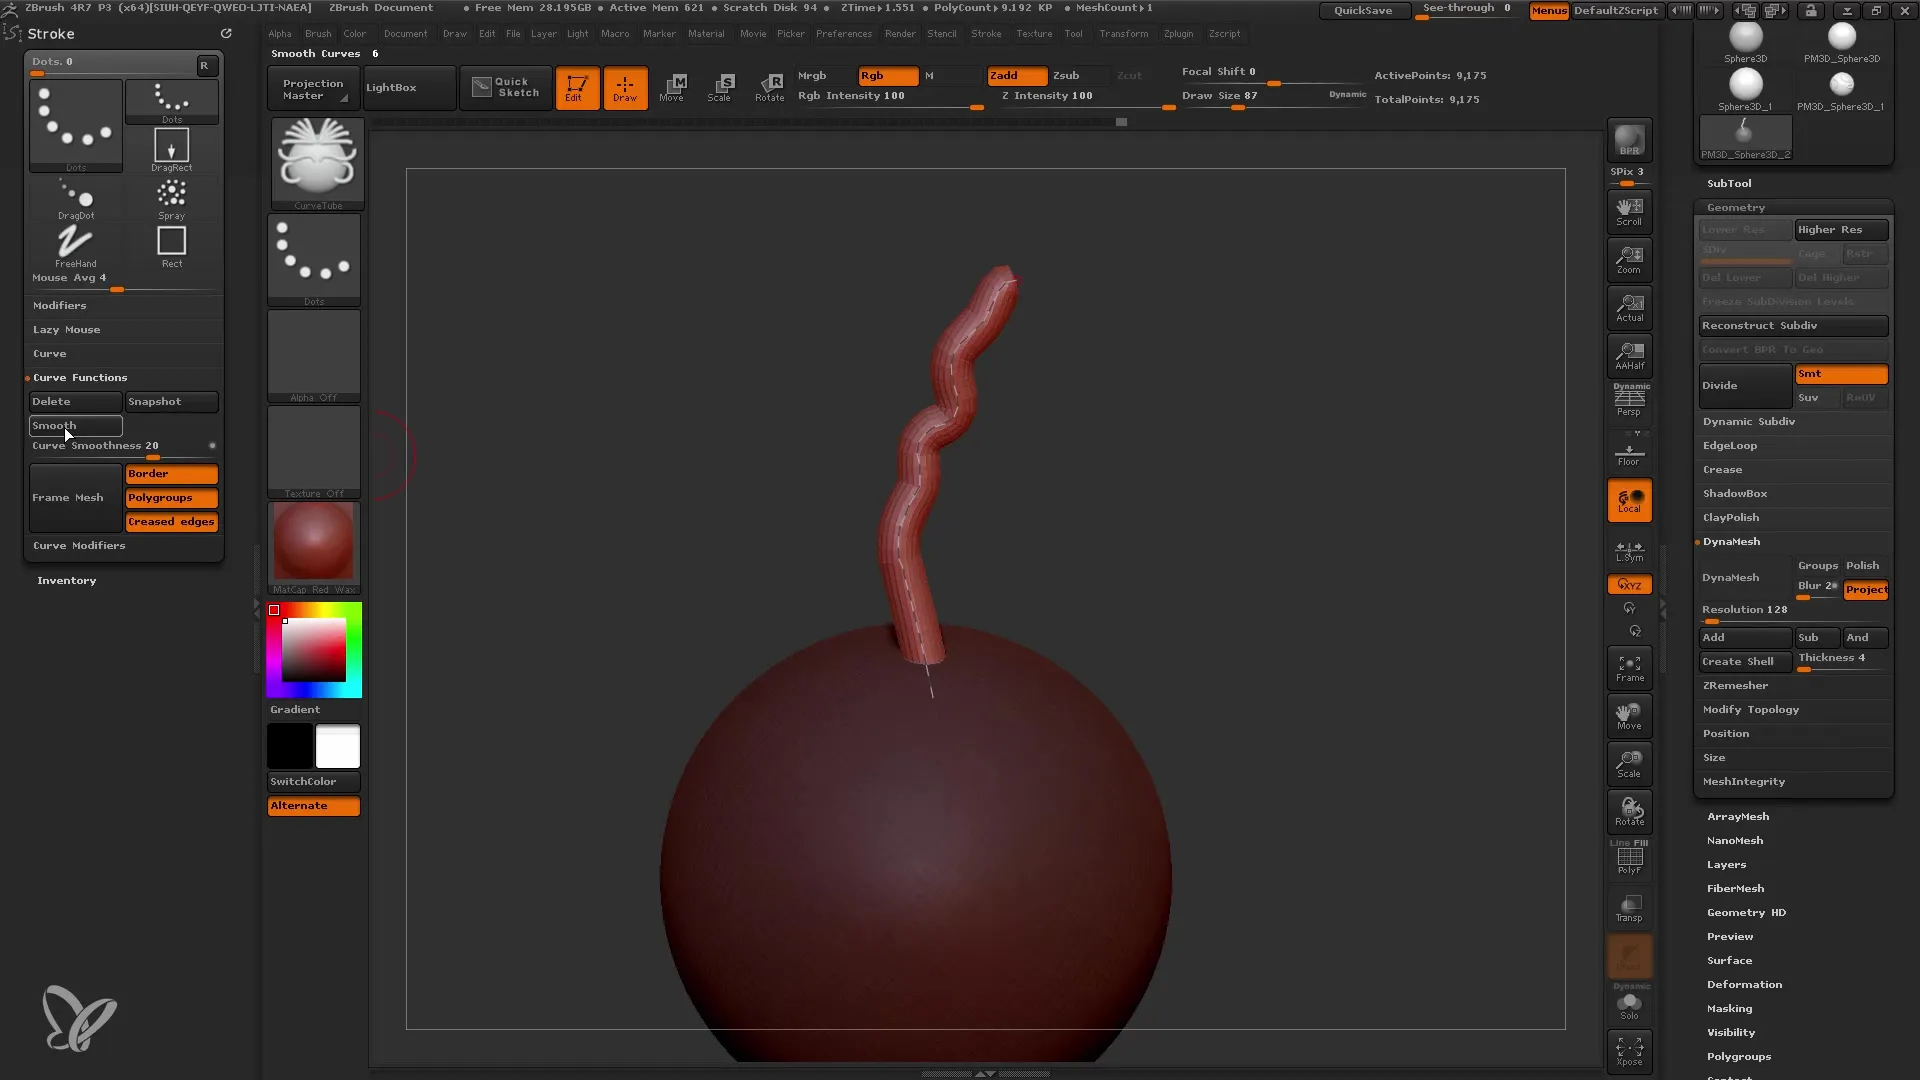Expand the Geometry section
The width and height of the screenshot is (1920, 1080).
pos(1735,207)
